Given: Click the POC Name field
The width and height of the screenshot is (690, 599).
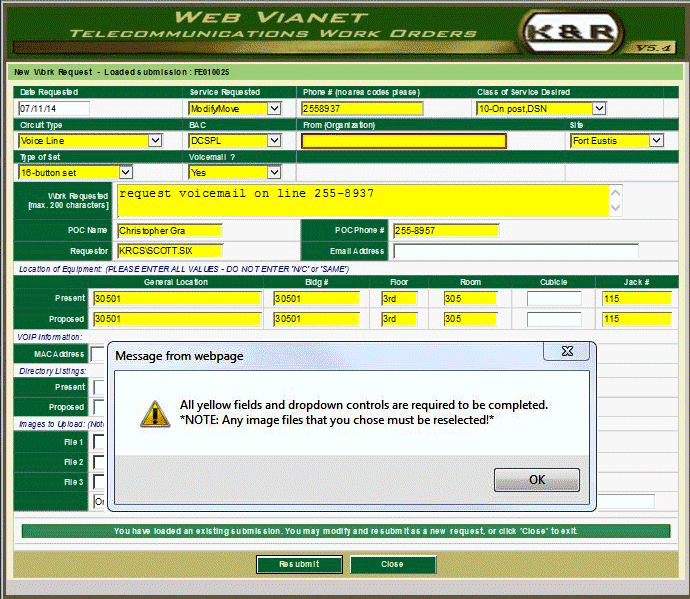Looking at the screenshot, I should 170,231.
